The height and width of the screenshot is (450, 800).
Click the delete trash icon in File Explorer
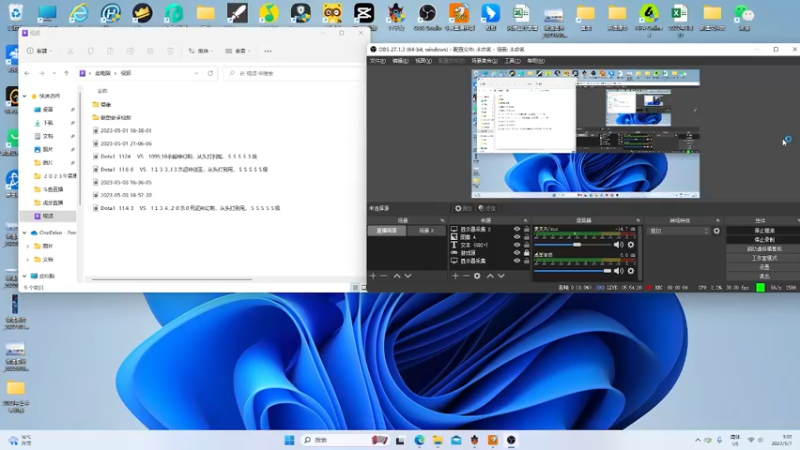(x=170, y=51)
